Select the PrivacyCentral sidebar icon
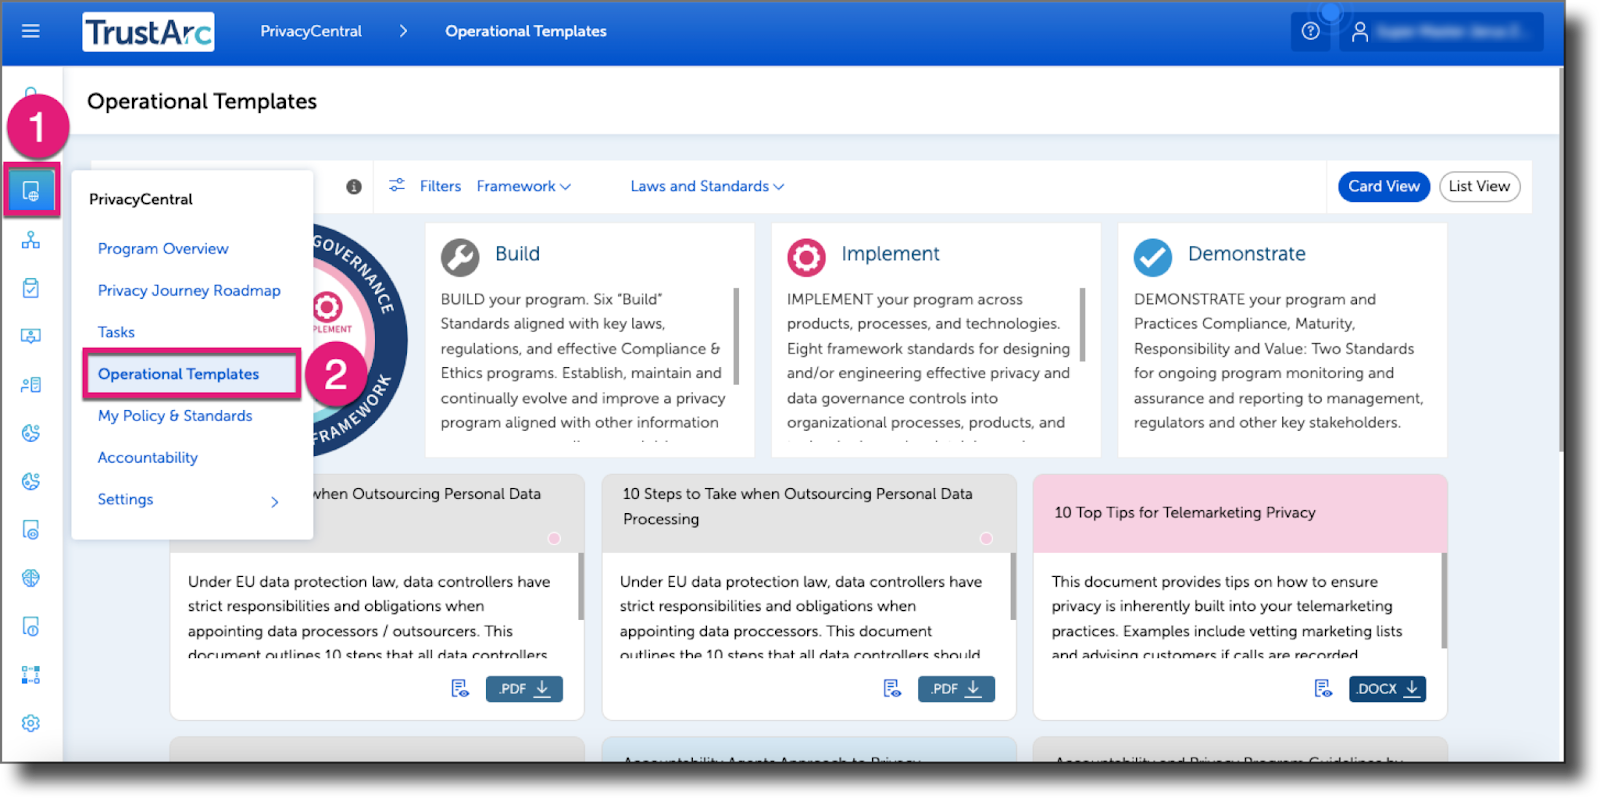1600x798 pixels. (31, 190)
